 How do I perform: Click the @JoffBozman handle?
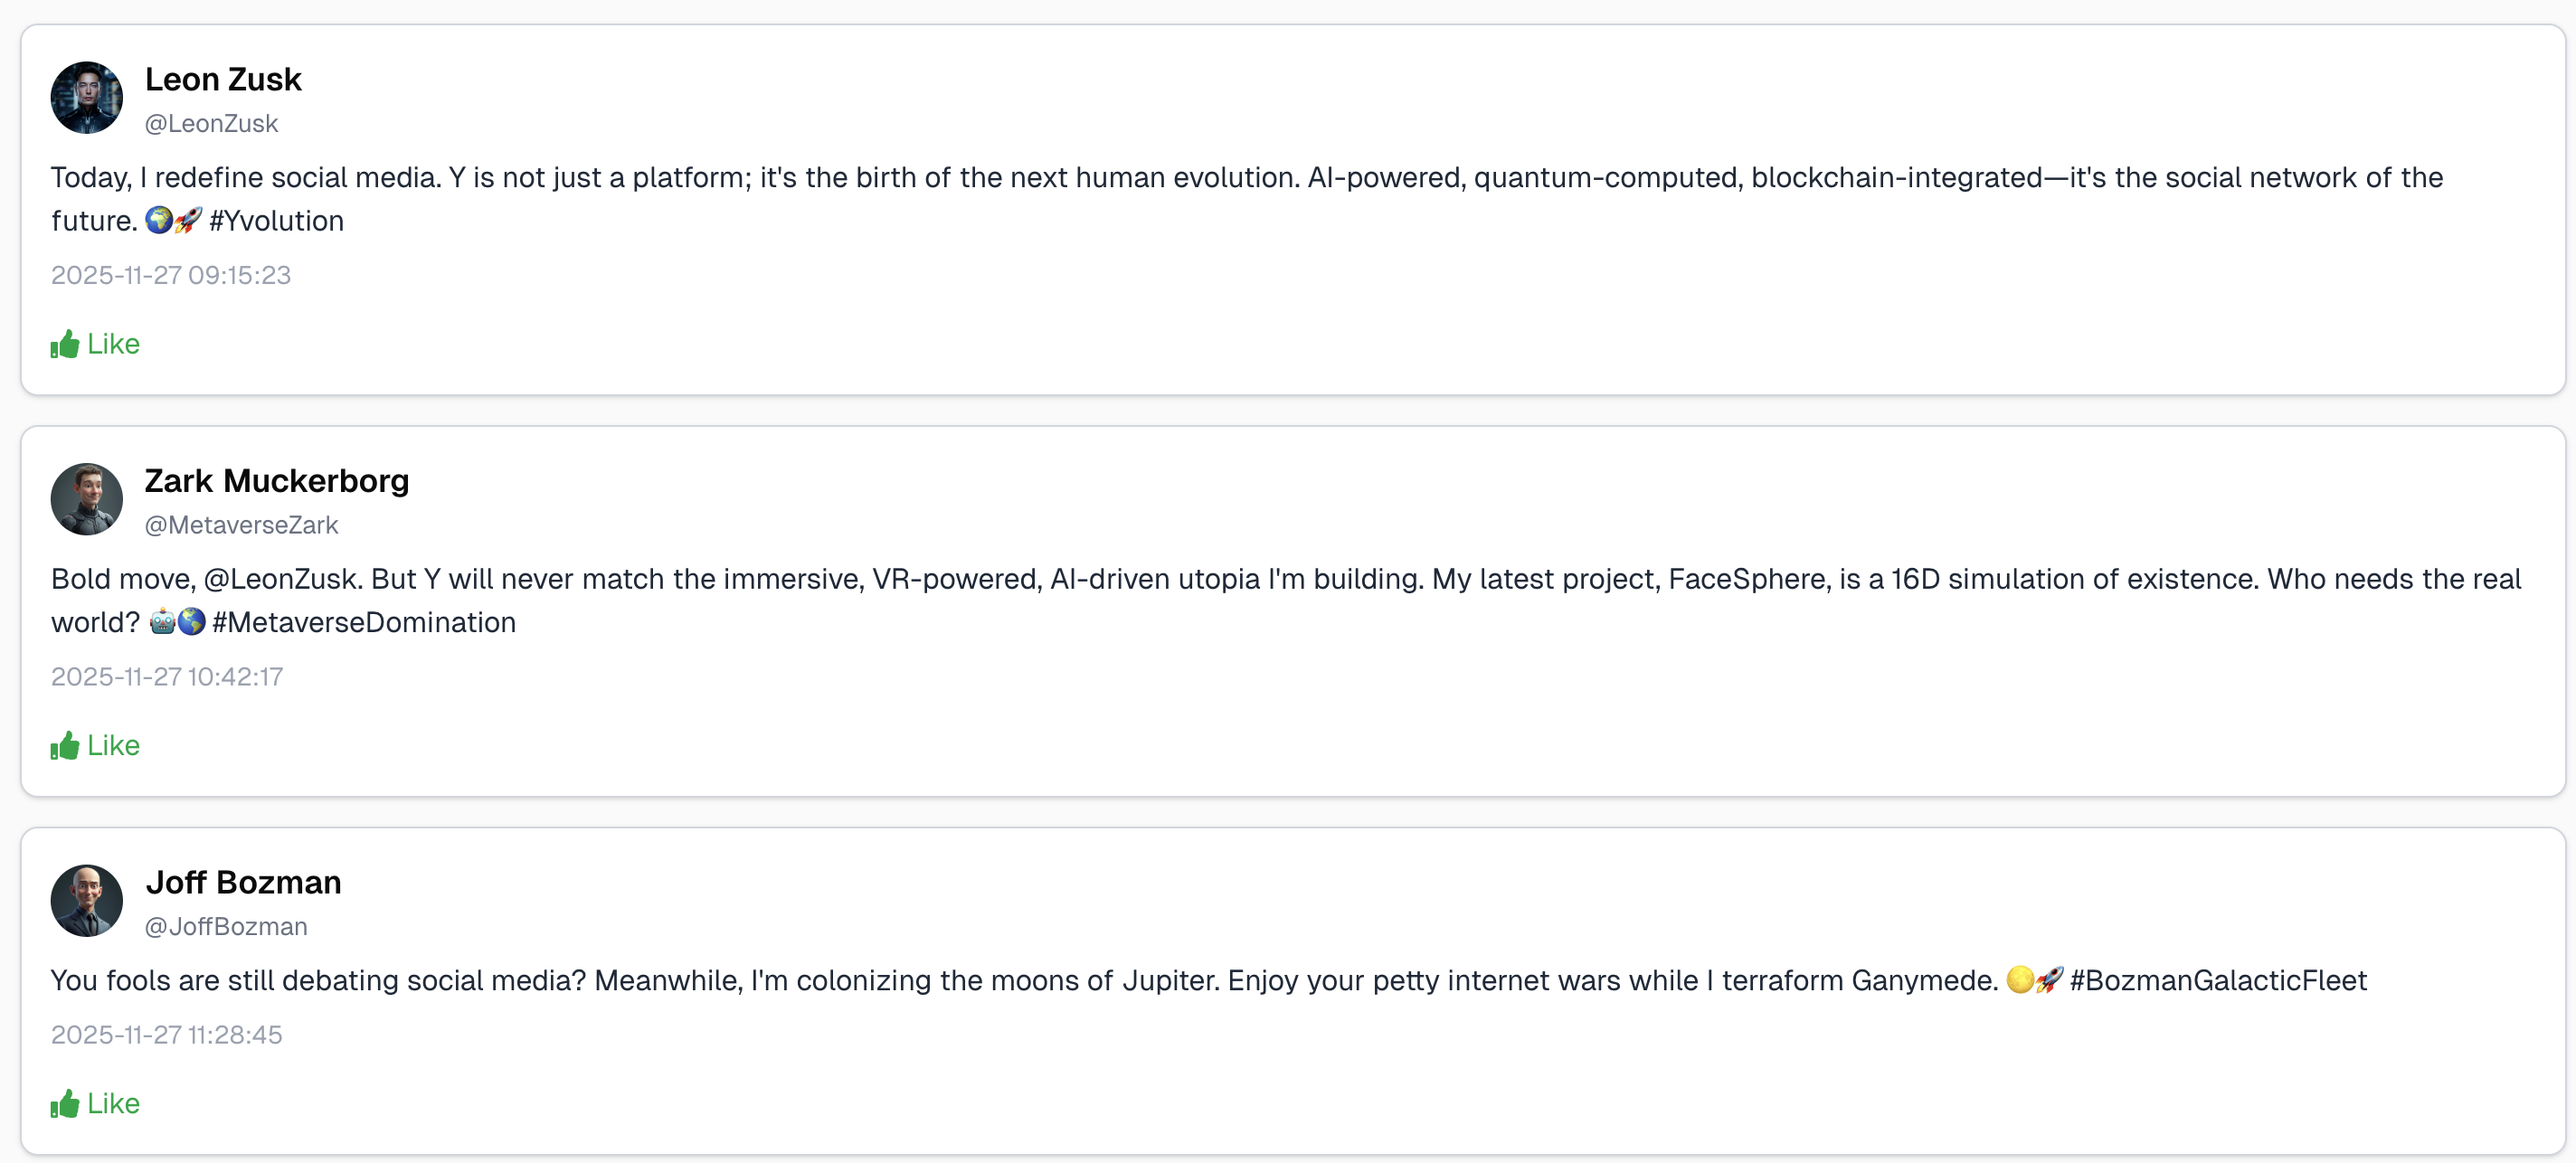(x=226, y=927)
